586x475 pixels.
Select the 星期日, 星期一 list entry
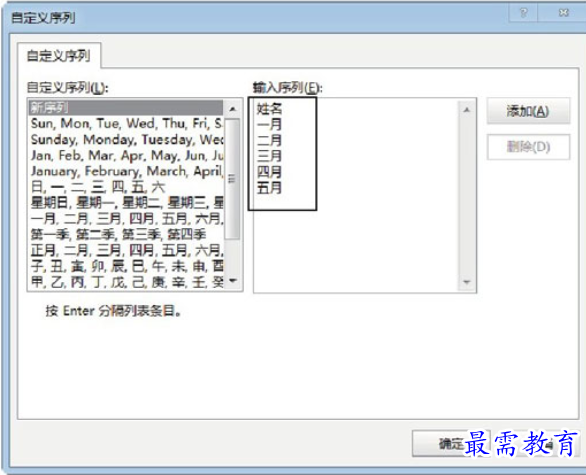[126, 203]
